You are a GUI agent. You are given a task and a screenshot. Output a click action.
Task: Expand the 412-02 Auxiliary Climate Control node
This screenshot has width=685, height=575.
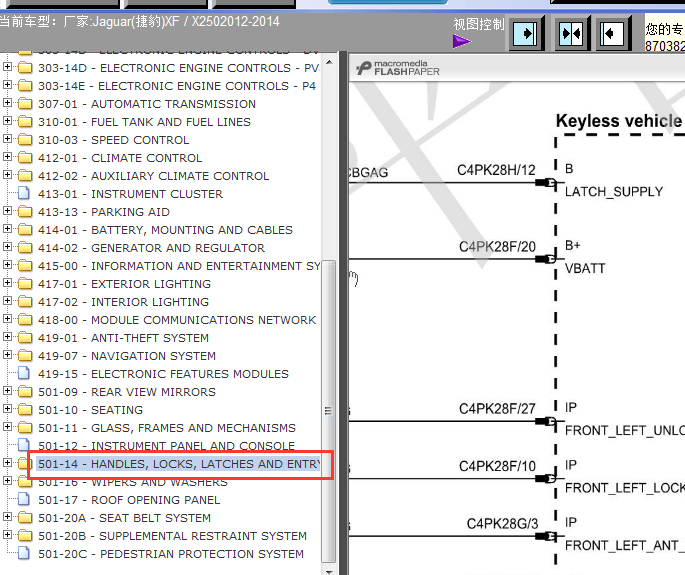(7, 174)
